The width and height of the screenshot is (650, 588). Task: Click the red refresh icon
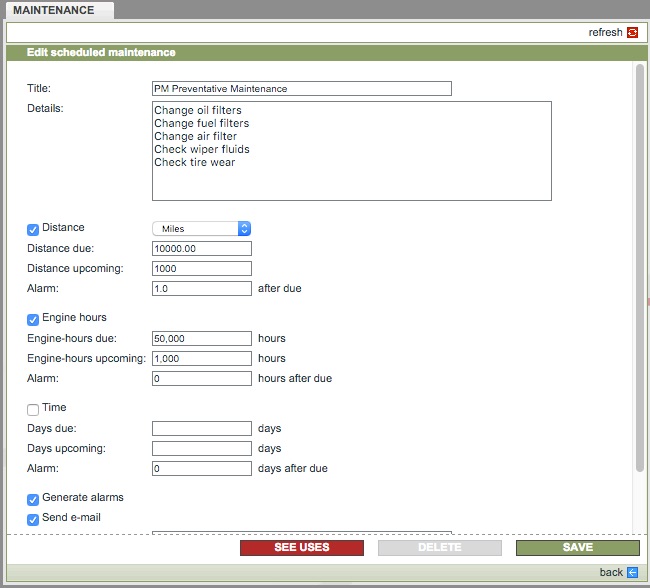tap(632, 32)
